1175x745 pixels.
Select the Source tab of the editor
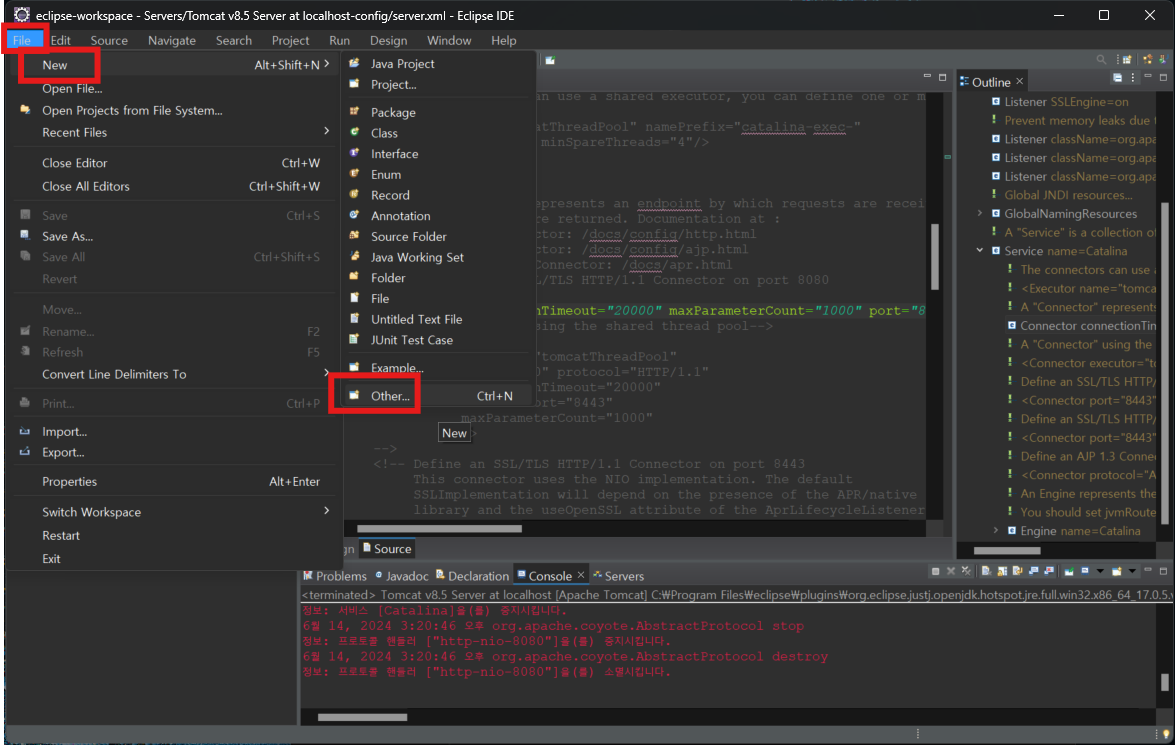387,549
